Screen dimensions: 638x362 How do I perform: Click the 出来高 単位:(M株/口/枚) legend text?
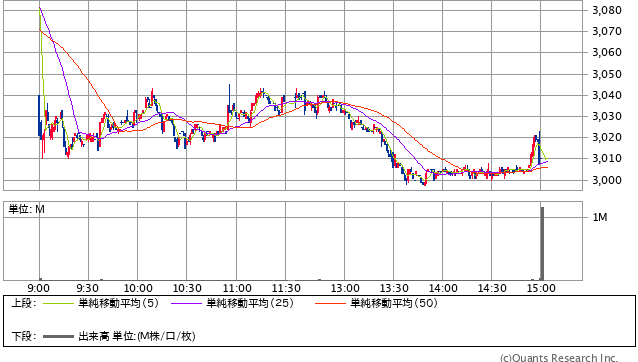point(137,336)
